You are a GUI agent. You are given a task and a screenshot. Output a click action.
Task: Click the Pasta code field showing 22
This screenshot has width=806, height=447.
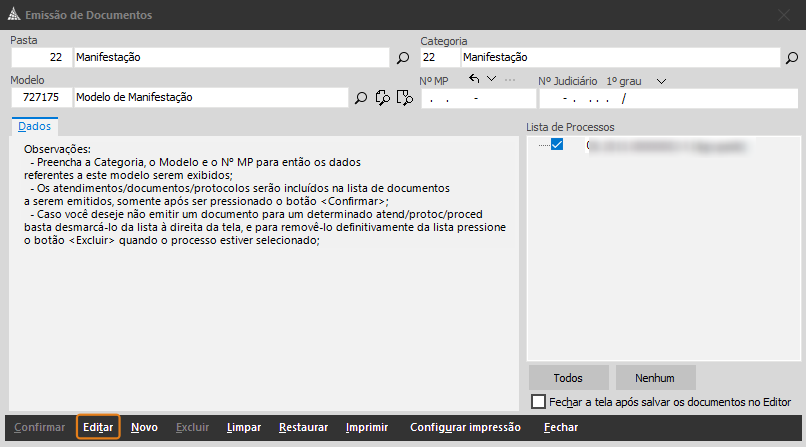tap(42, 58)
